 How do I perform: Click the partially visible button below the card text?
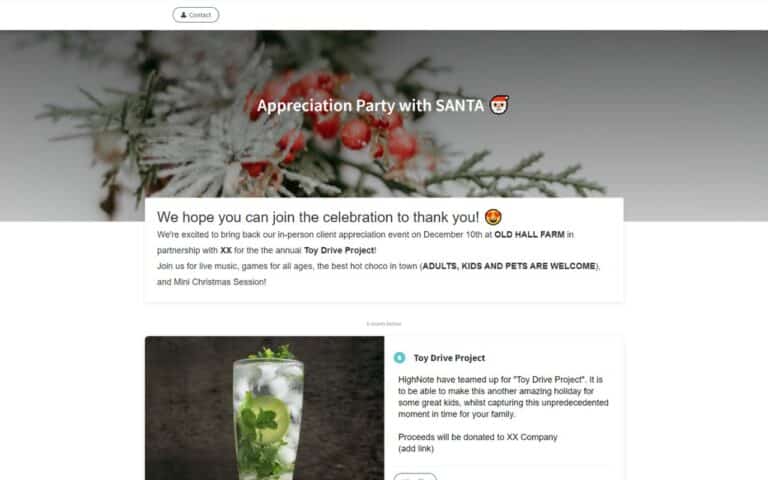tap(415, 477)
